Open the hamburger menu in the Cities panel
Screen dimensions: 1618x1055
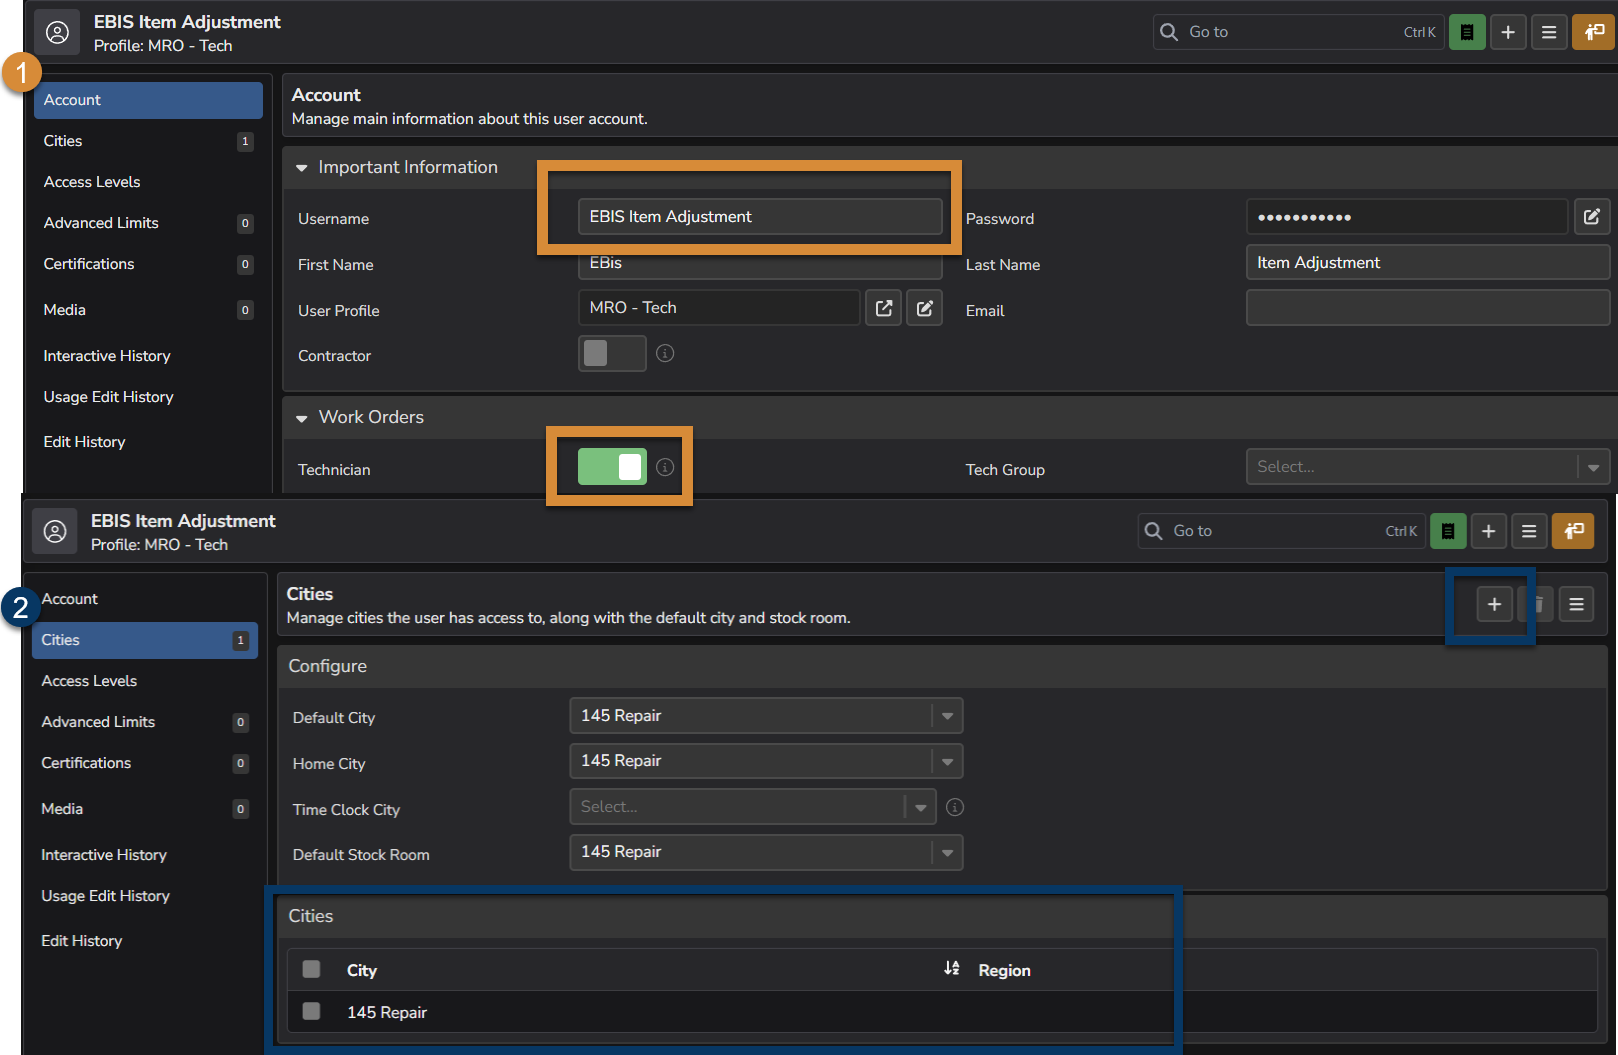[1576, 604]
